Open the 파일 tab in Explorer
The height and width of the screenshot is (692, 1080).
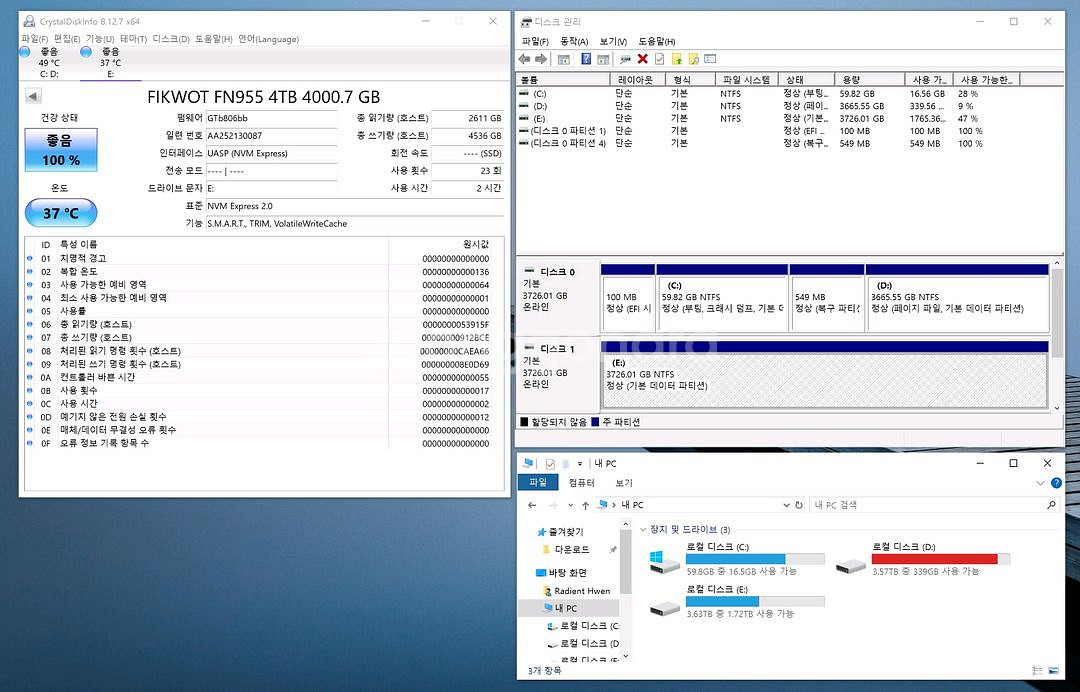tap(538, 483)
